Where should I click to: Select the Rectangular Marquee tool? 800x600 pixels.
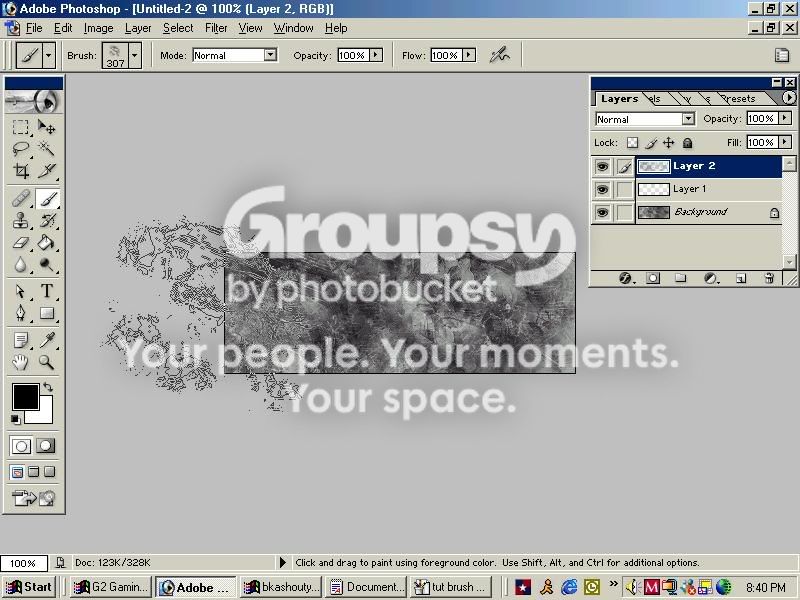[20, 127]
